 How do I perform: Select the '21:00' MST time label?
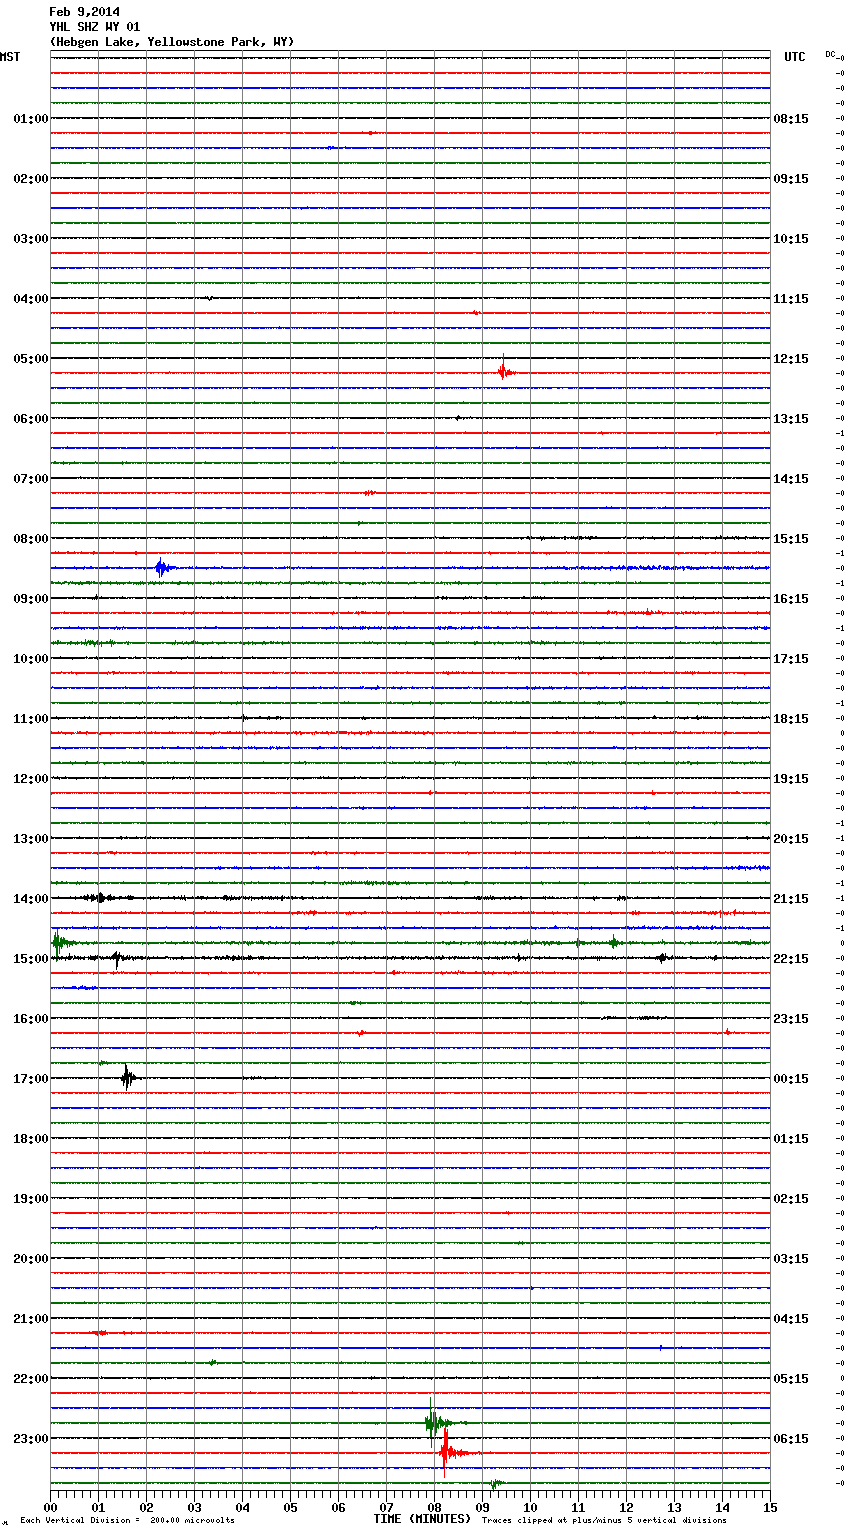31,1319
